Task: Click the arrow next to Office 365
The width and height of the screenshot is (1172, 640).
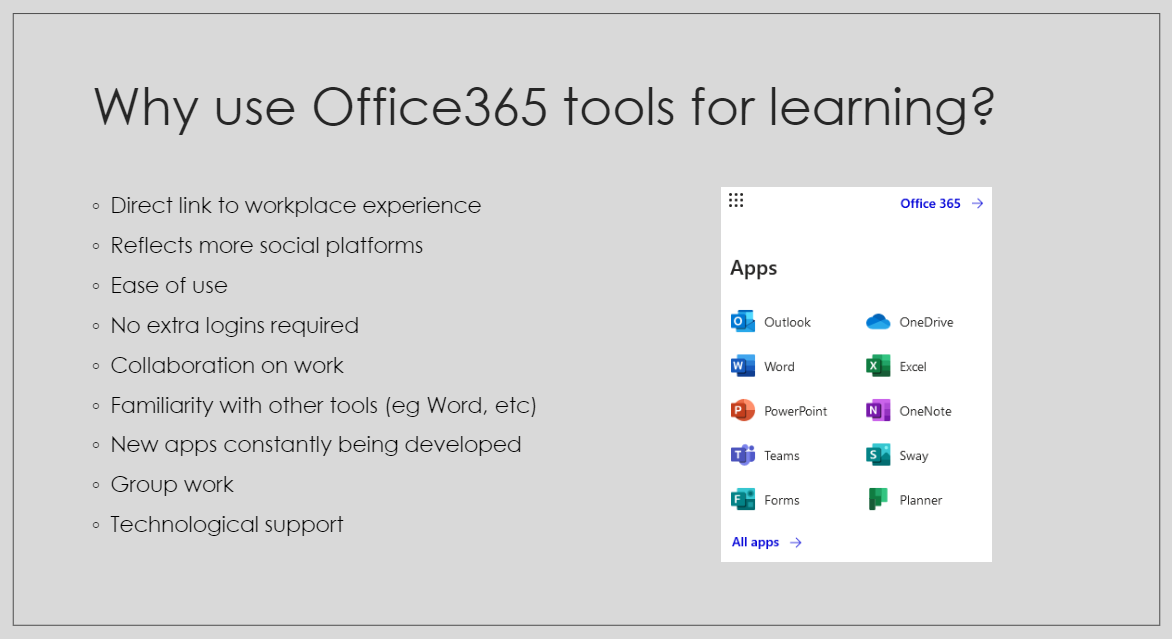Action: tap(977, 203)
